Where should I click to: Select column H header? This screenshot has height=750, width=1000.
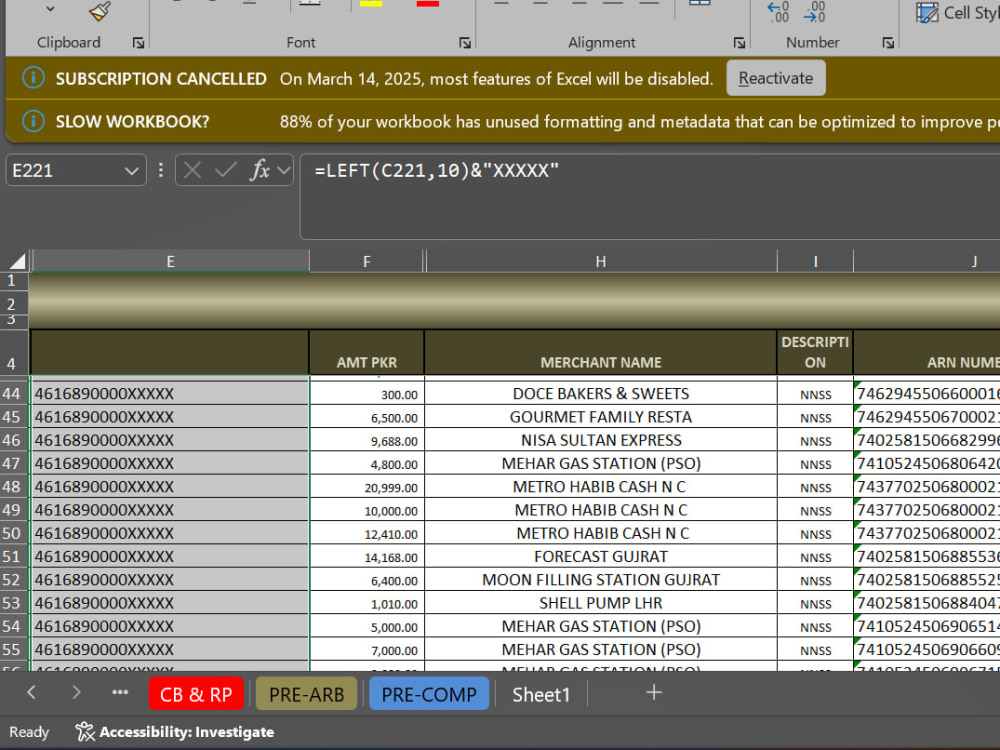(601, 261)
